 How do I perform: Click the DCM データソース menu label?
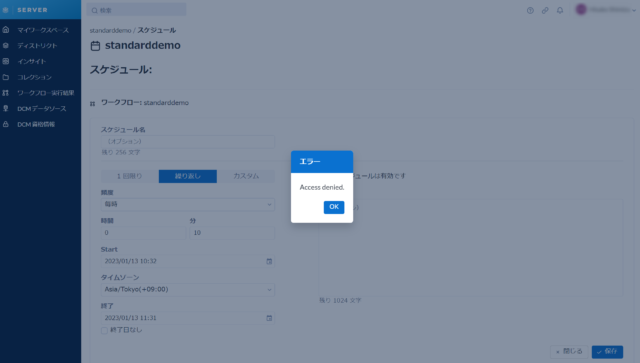pos(42,109)
